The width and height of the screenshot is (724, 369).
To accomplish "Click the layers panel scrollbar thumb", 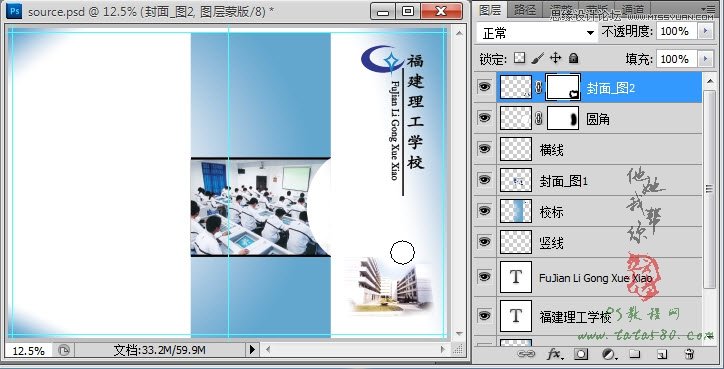I will pos(710,188).
